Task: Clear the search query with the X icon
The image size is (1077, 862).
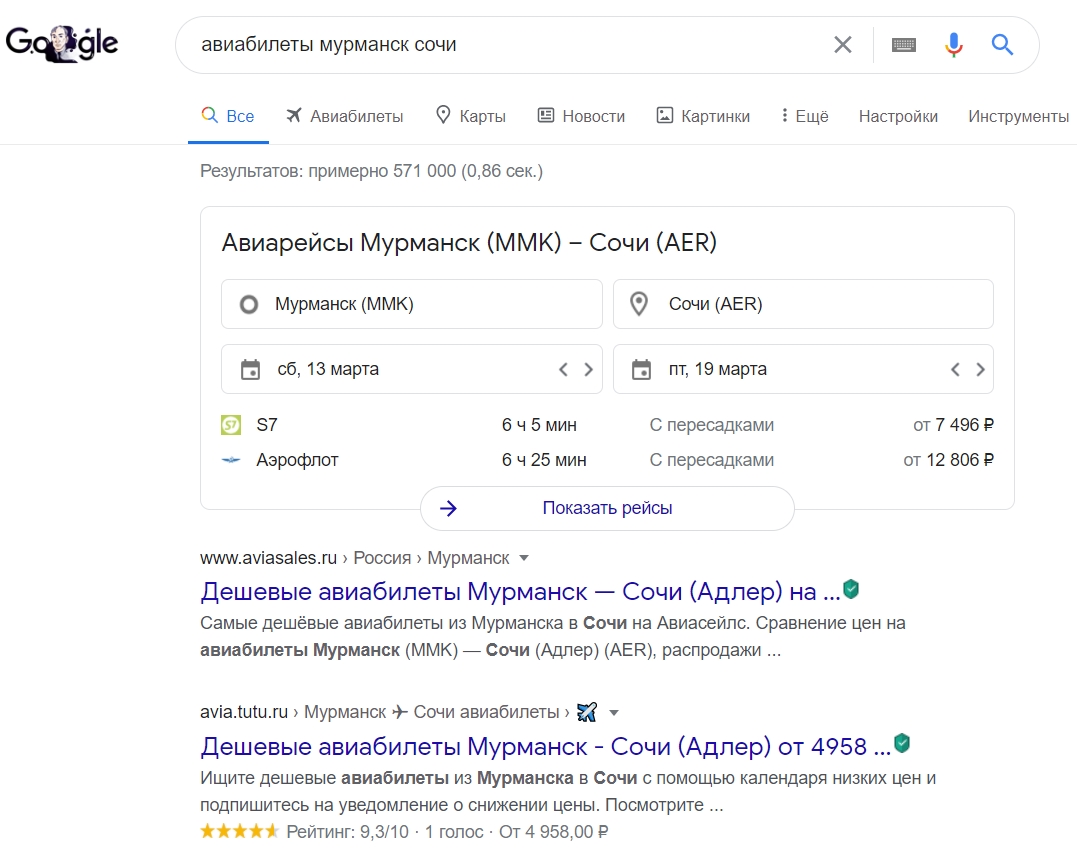Action: pos(843,44)
